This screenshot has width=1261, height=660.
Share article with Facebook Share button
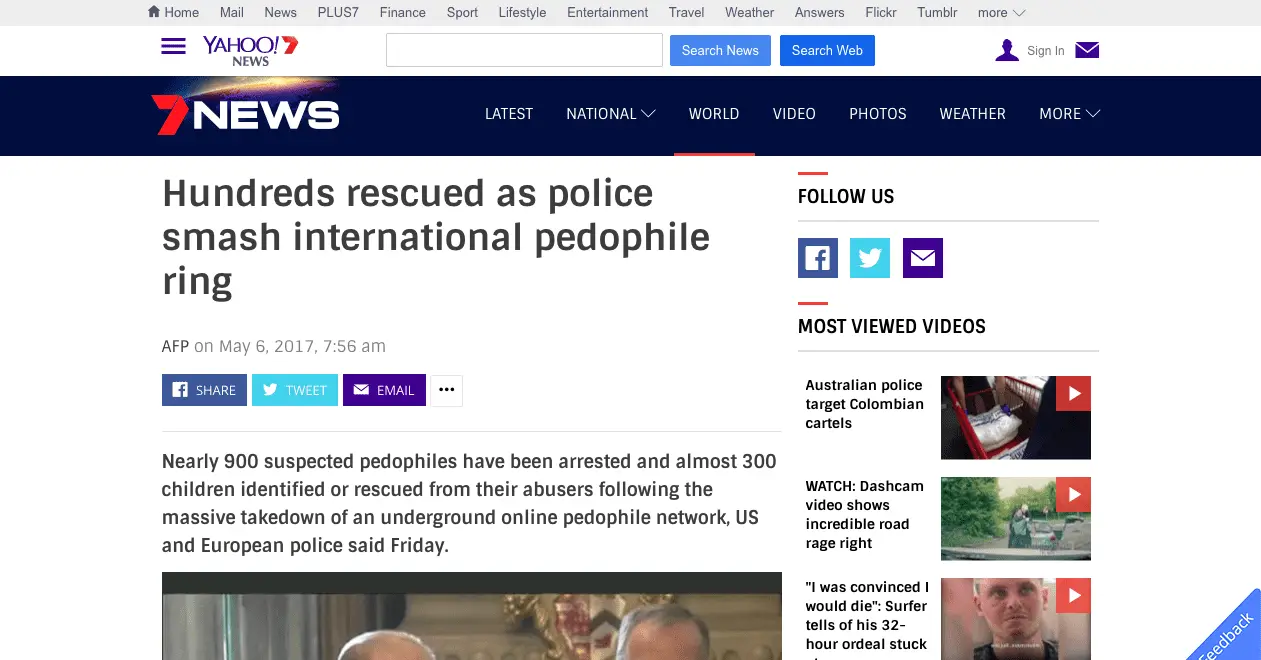[205, 390]
